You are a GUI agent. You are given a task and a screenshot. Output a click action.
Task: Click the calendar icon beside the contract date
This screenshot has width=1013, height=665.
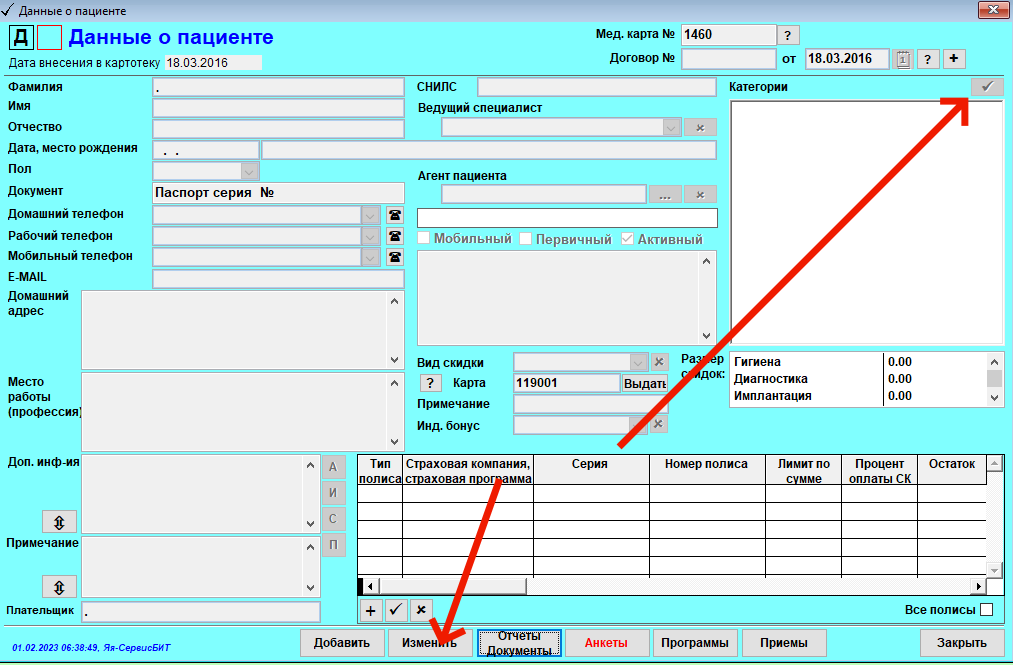click(903, 59)
